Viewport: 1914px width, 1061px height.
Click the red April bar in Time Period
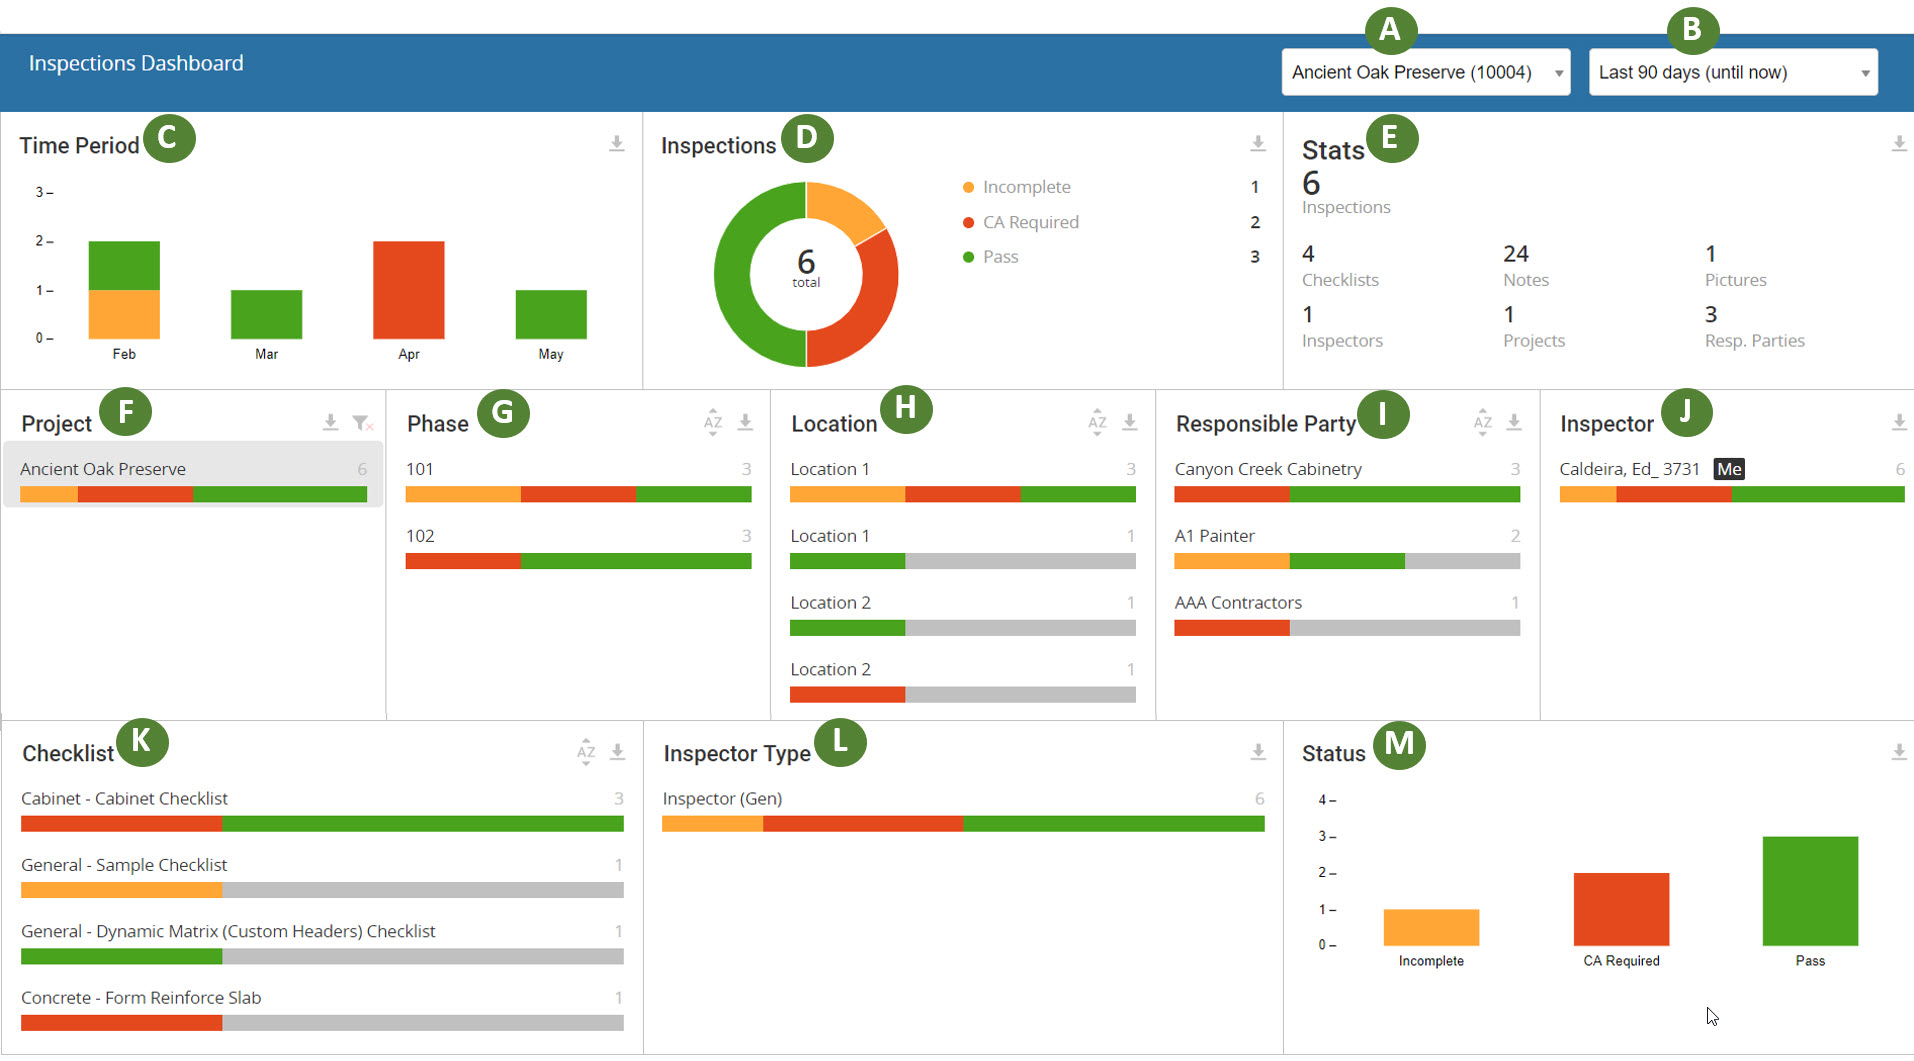coord(408,290)
